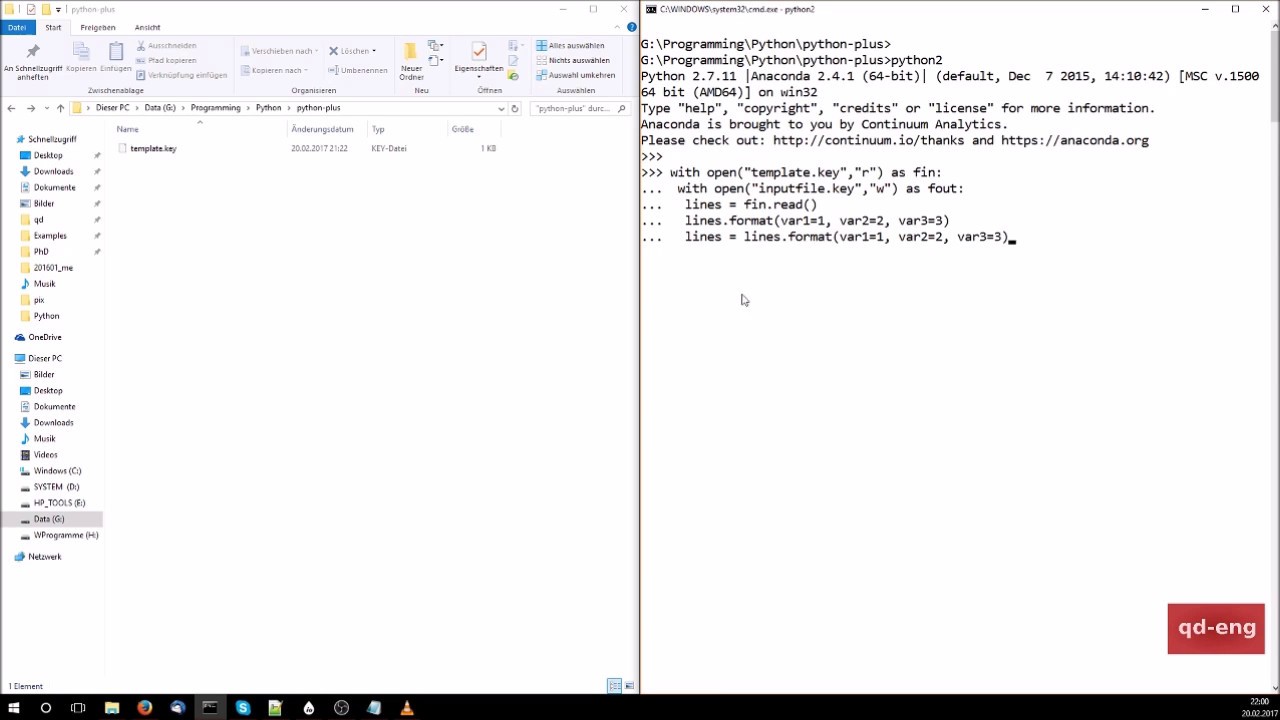Select OneDrive in the navigation pane
Image resolution: width=1280 pixels, height=720 pixels.
coord(45,337)
